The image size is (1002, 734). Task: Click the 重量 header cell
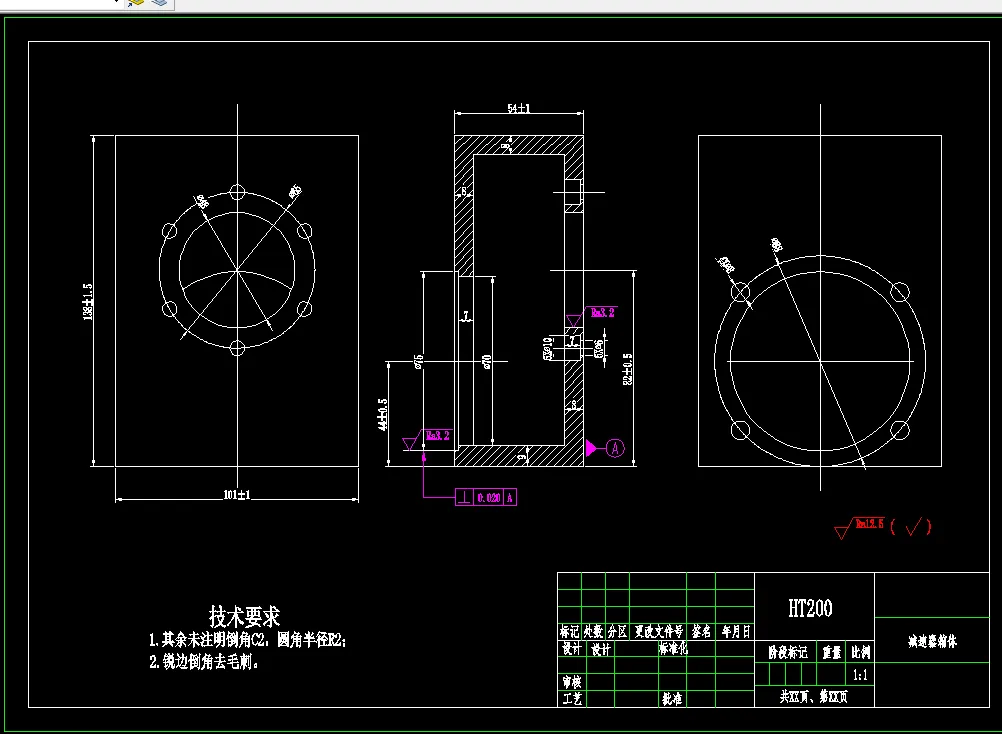tap(831, 652)
